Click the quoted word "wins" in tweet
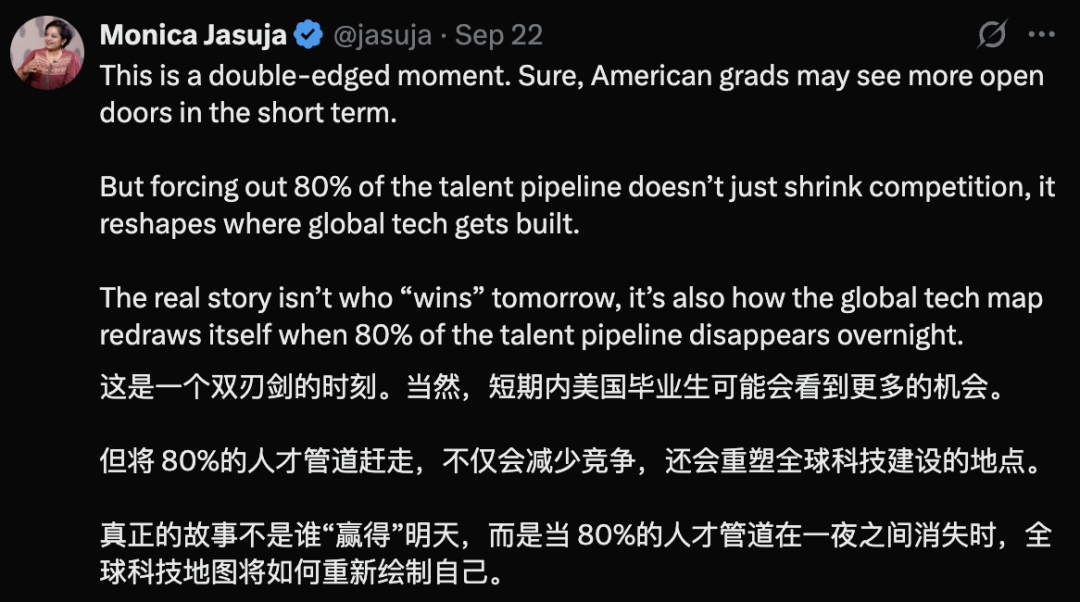This screenshot has height=602, width=1080. (x=412, y=298)
